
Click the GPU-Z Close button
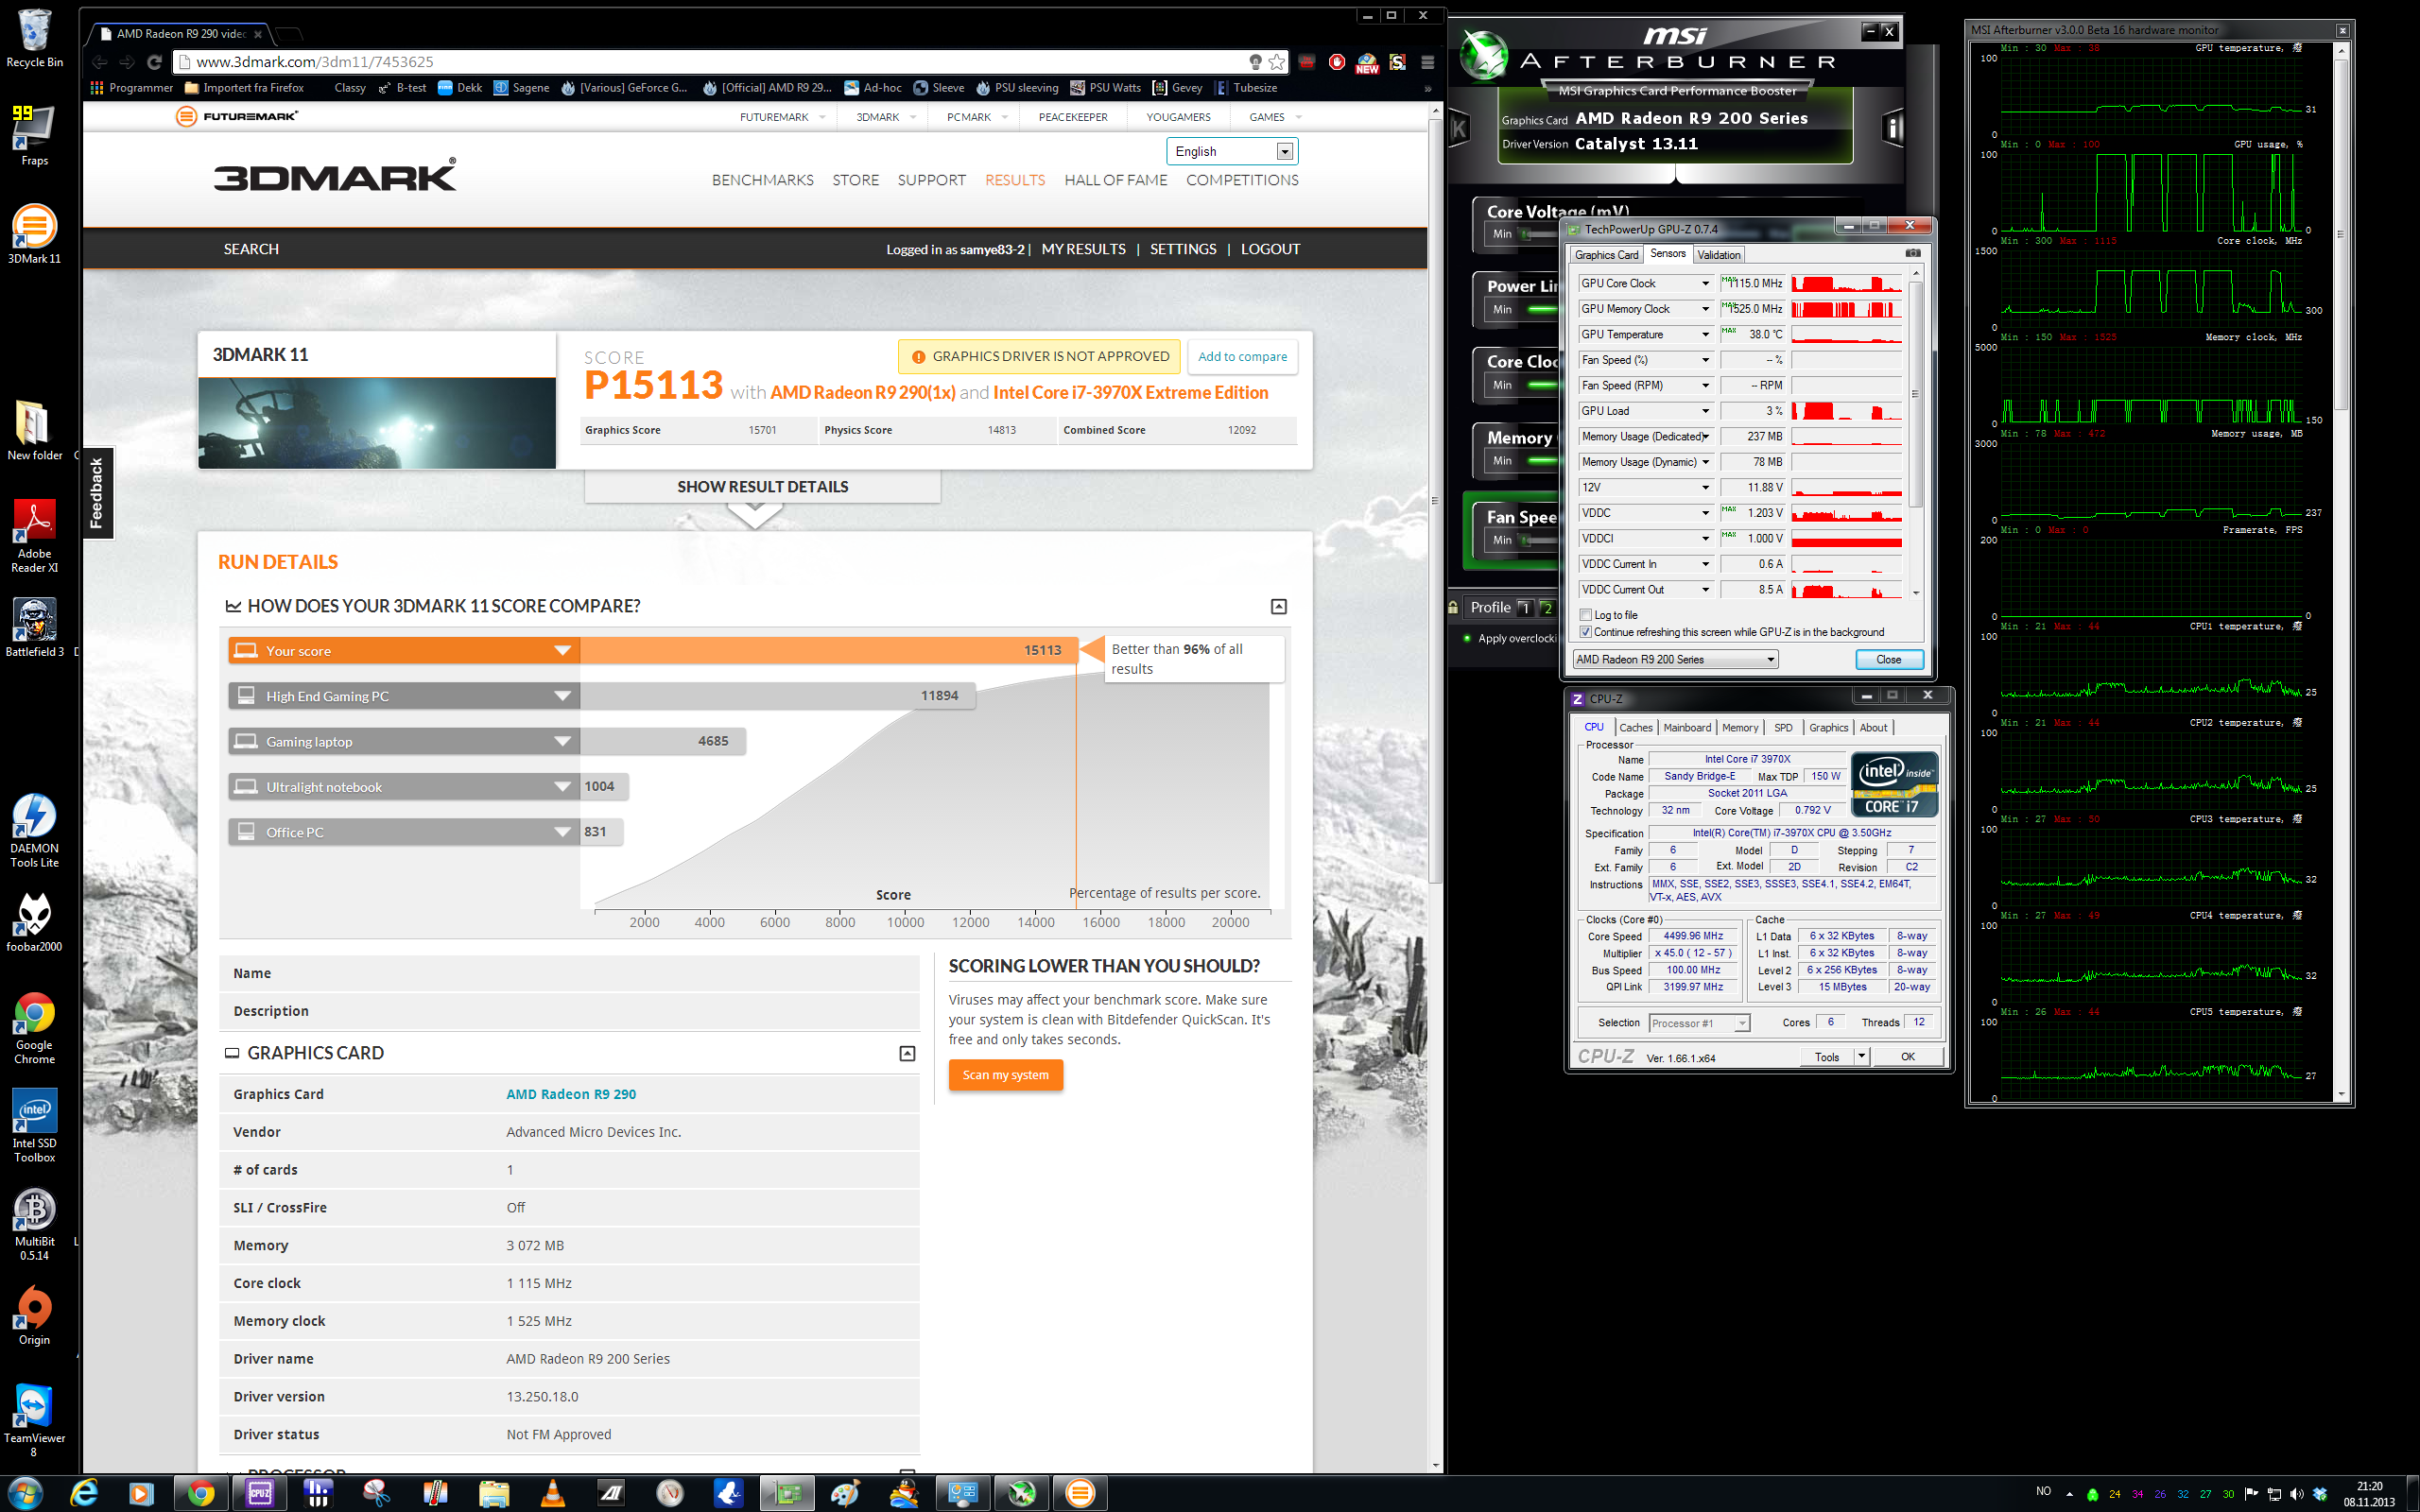(1888, 659)
